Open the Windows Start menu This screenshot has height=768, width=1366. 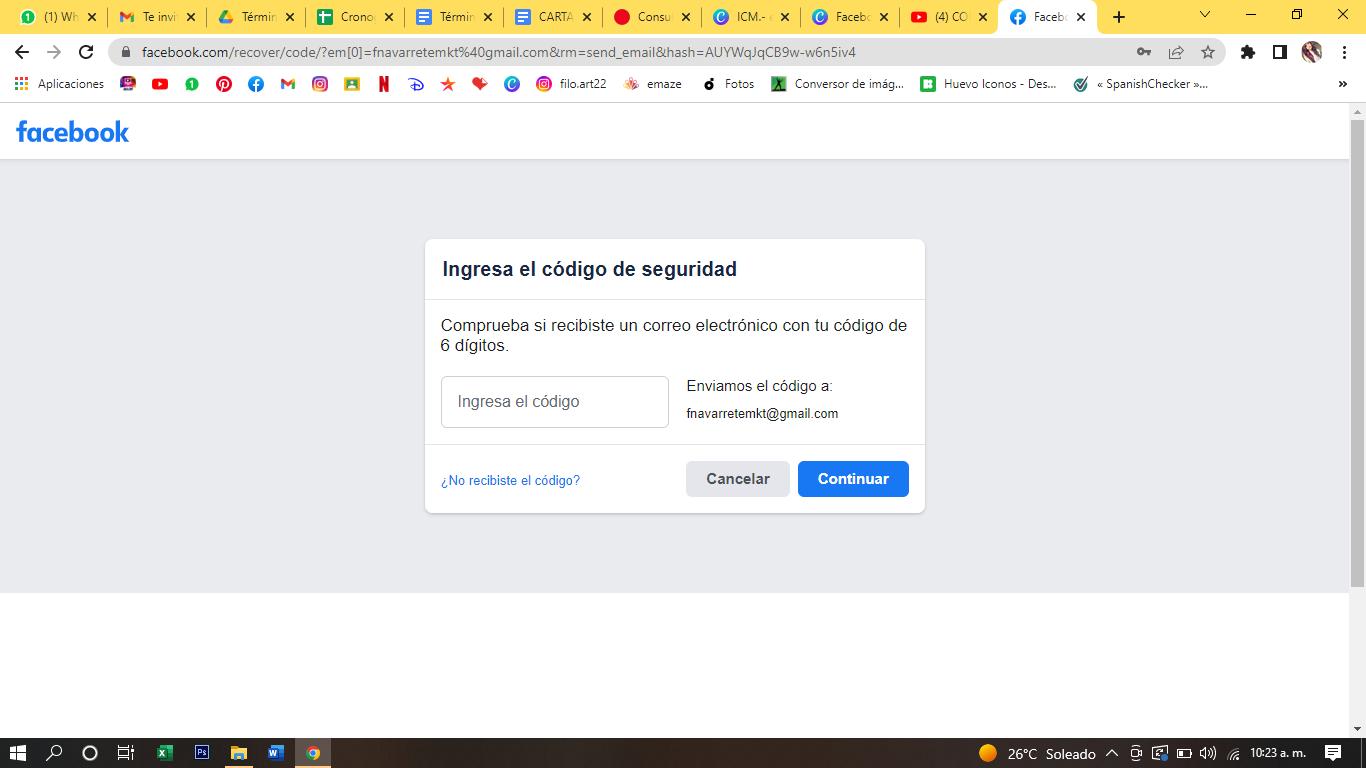pyautogui.click(x=17, y=753)
